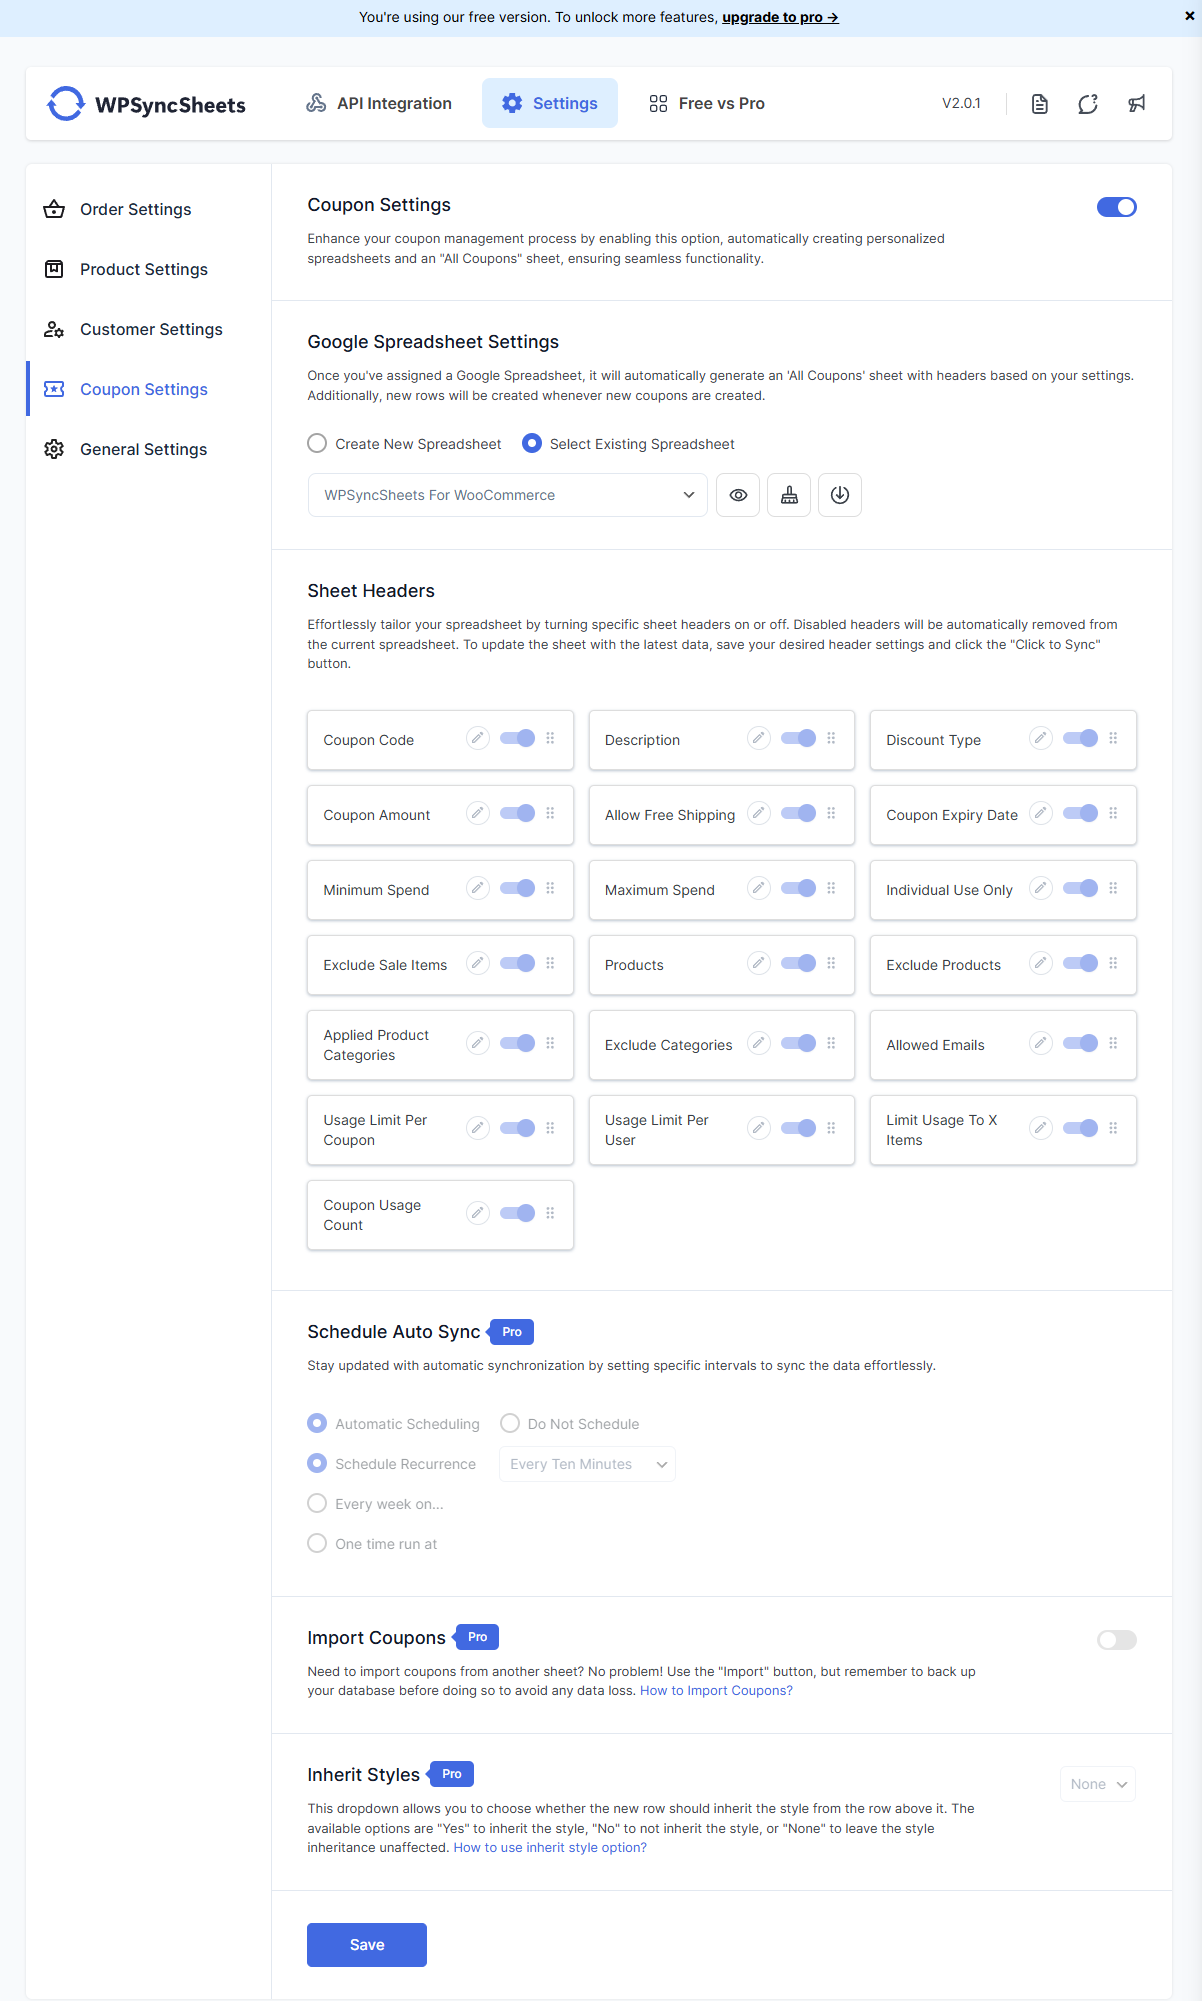The width and height of the screenshot is (1202, 2001).
Task: Click drag handle on Limit Usage To X Items
Action: pos(1113,1128)
